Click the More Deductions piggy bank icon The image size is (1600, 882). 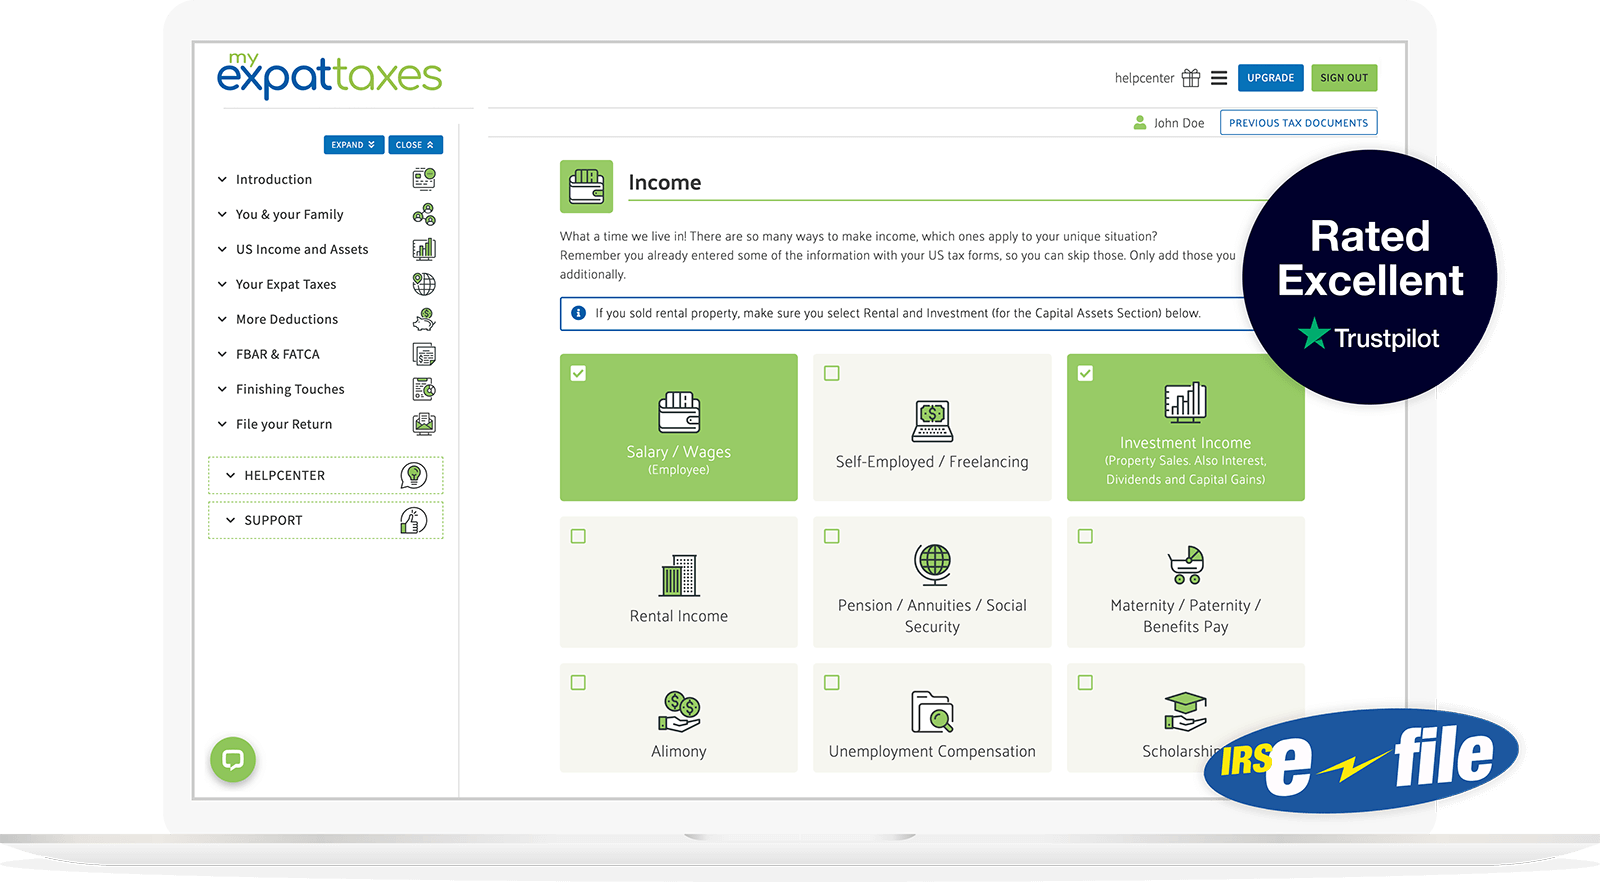point(424,319)
